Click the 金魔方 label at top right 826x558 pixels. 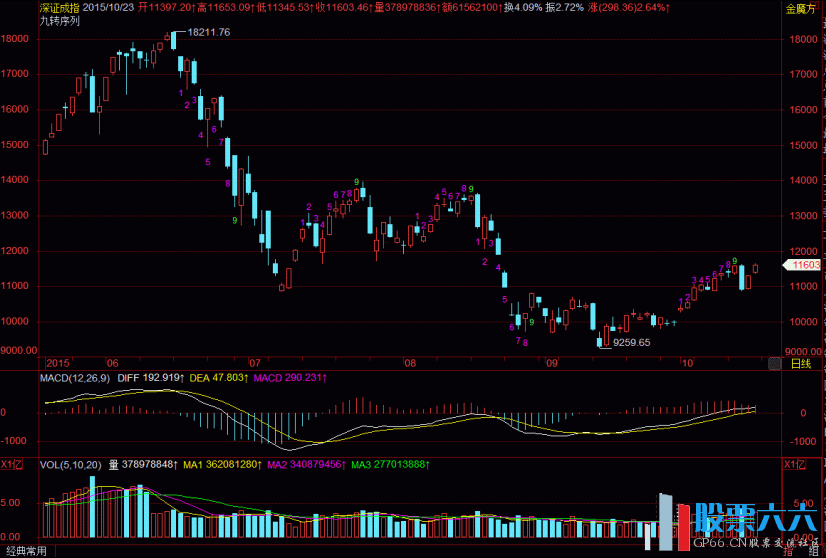pyautogui.click(x=802, y=7)
